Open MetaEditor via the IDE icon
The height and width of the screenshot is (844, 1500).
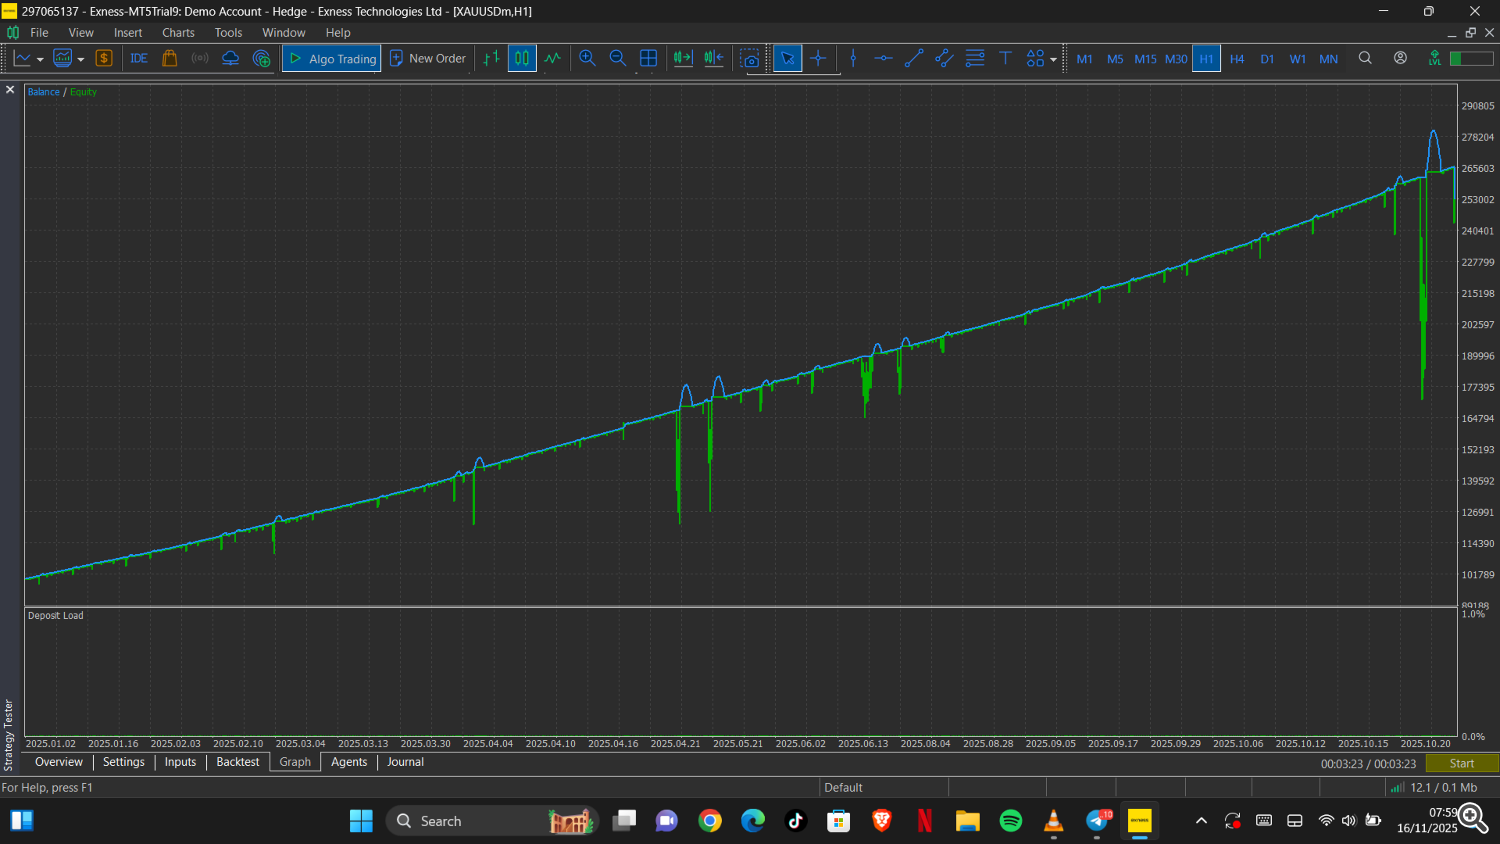pos(138,58)
